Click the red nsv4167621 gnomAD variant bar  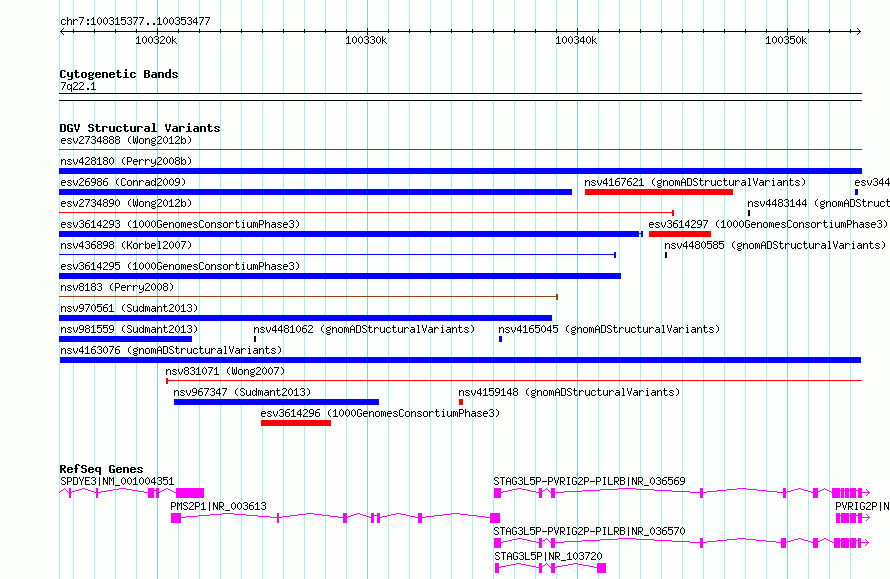(658, 192)
